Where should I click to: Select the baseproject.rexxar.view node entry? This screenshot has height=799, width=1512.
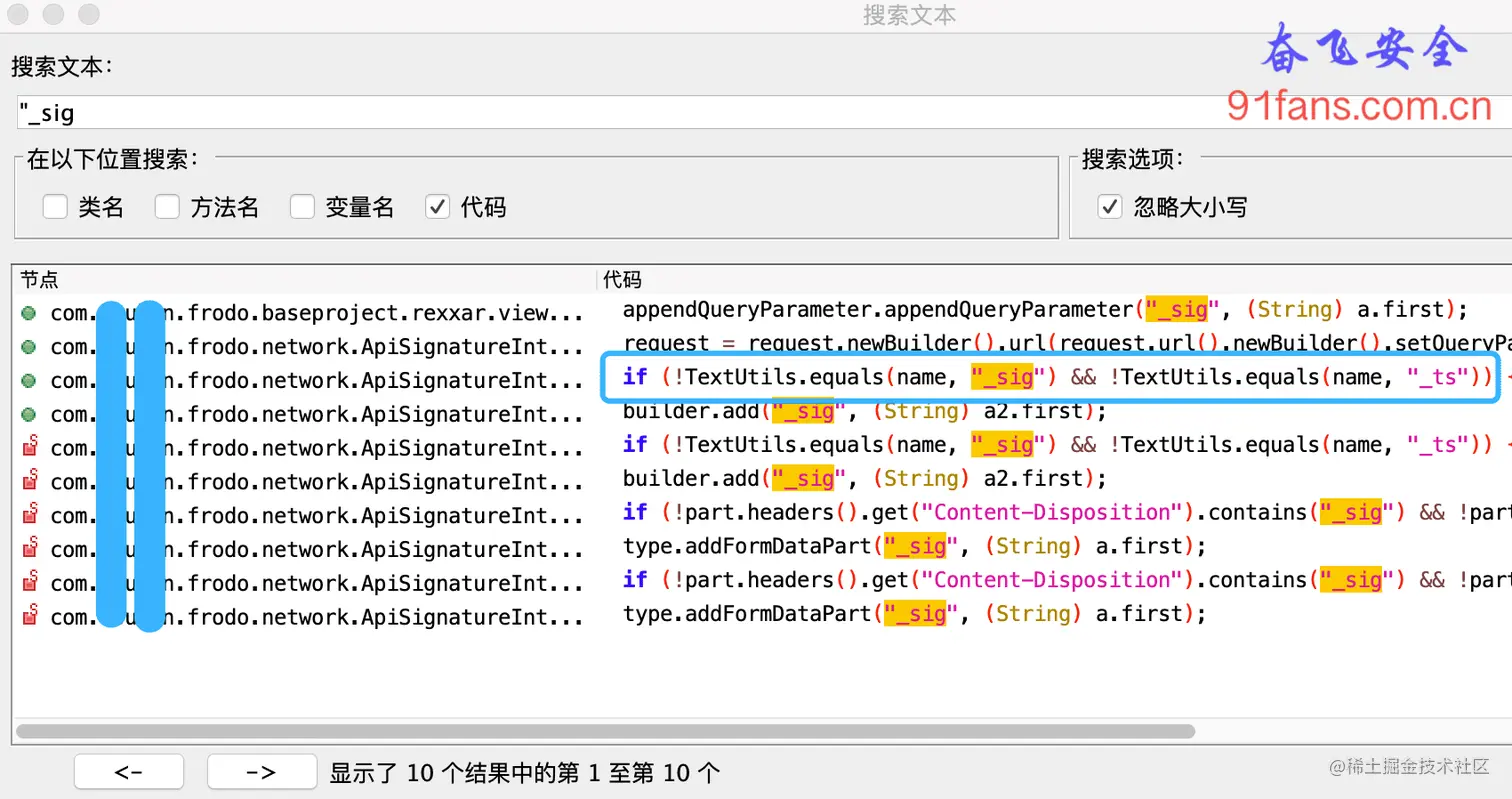316,313
